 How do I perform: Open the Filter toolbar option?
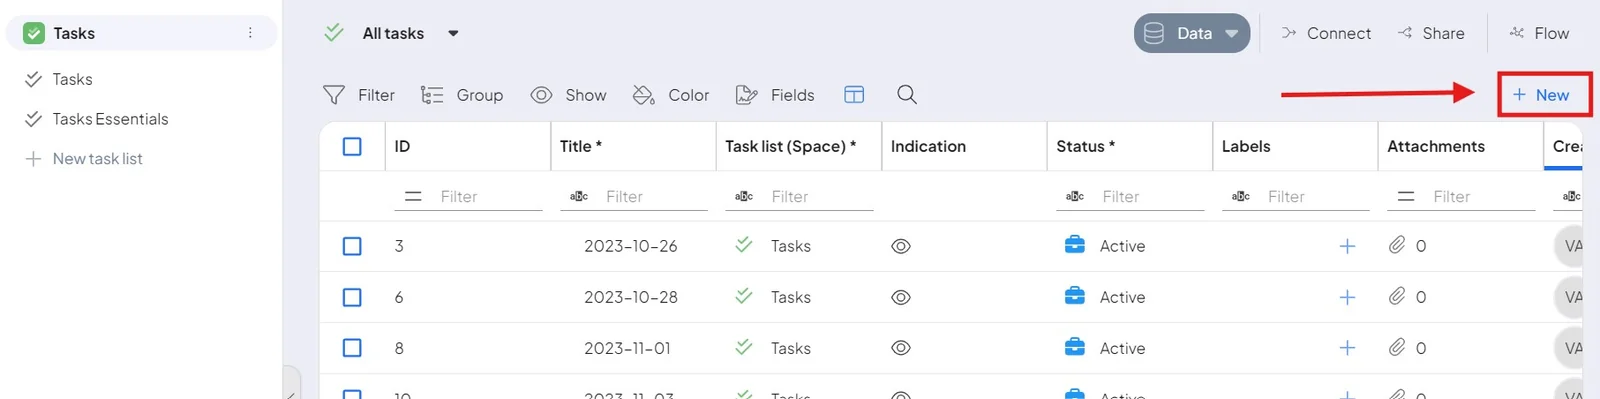click(359, 95)
